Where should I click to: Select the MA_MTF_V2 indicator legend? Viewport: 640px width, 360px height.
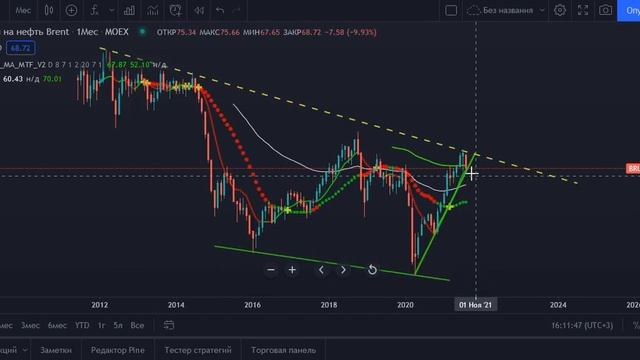coord(23,65)
